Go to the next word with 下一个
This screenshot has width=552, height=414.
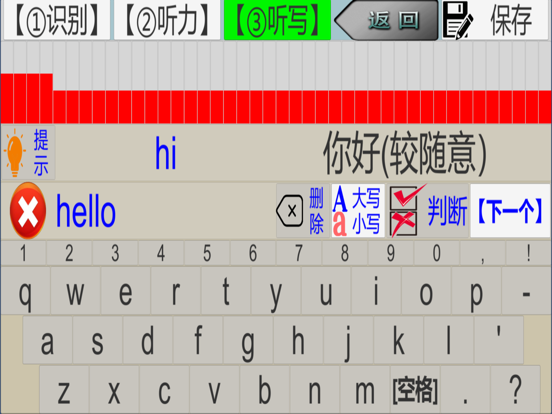(x=510, y=211)
